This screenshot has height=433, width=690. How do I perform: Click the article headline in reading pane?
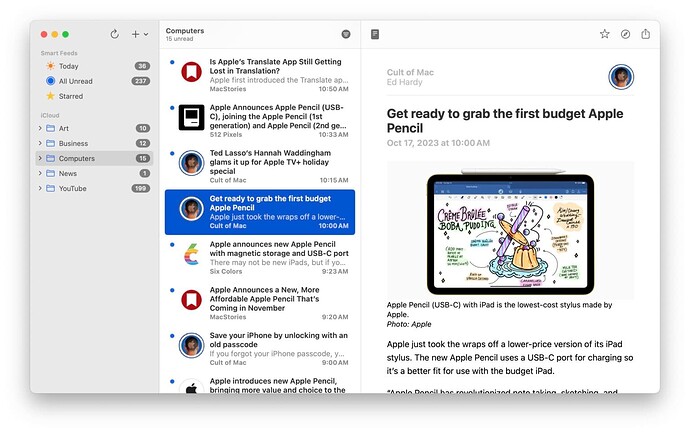[x=505, y=121]
